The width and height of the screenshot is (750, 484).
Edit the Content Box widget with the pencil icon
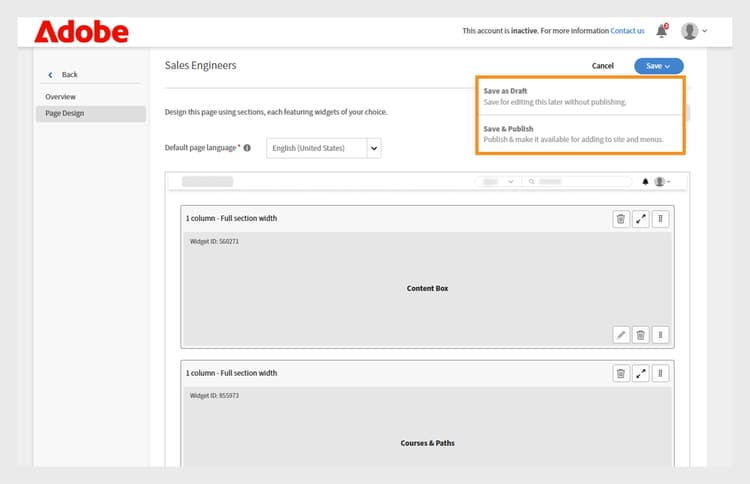pyautogui.click(x=621, y=335)
